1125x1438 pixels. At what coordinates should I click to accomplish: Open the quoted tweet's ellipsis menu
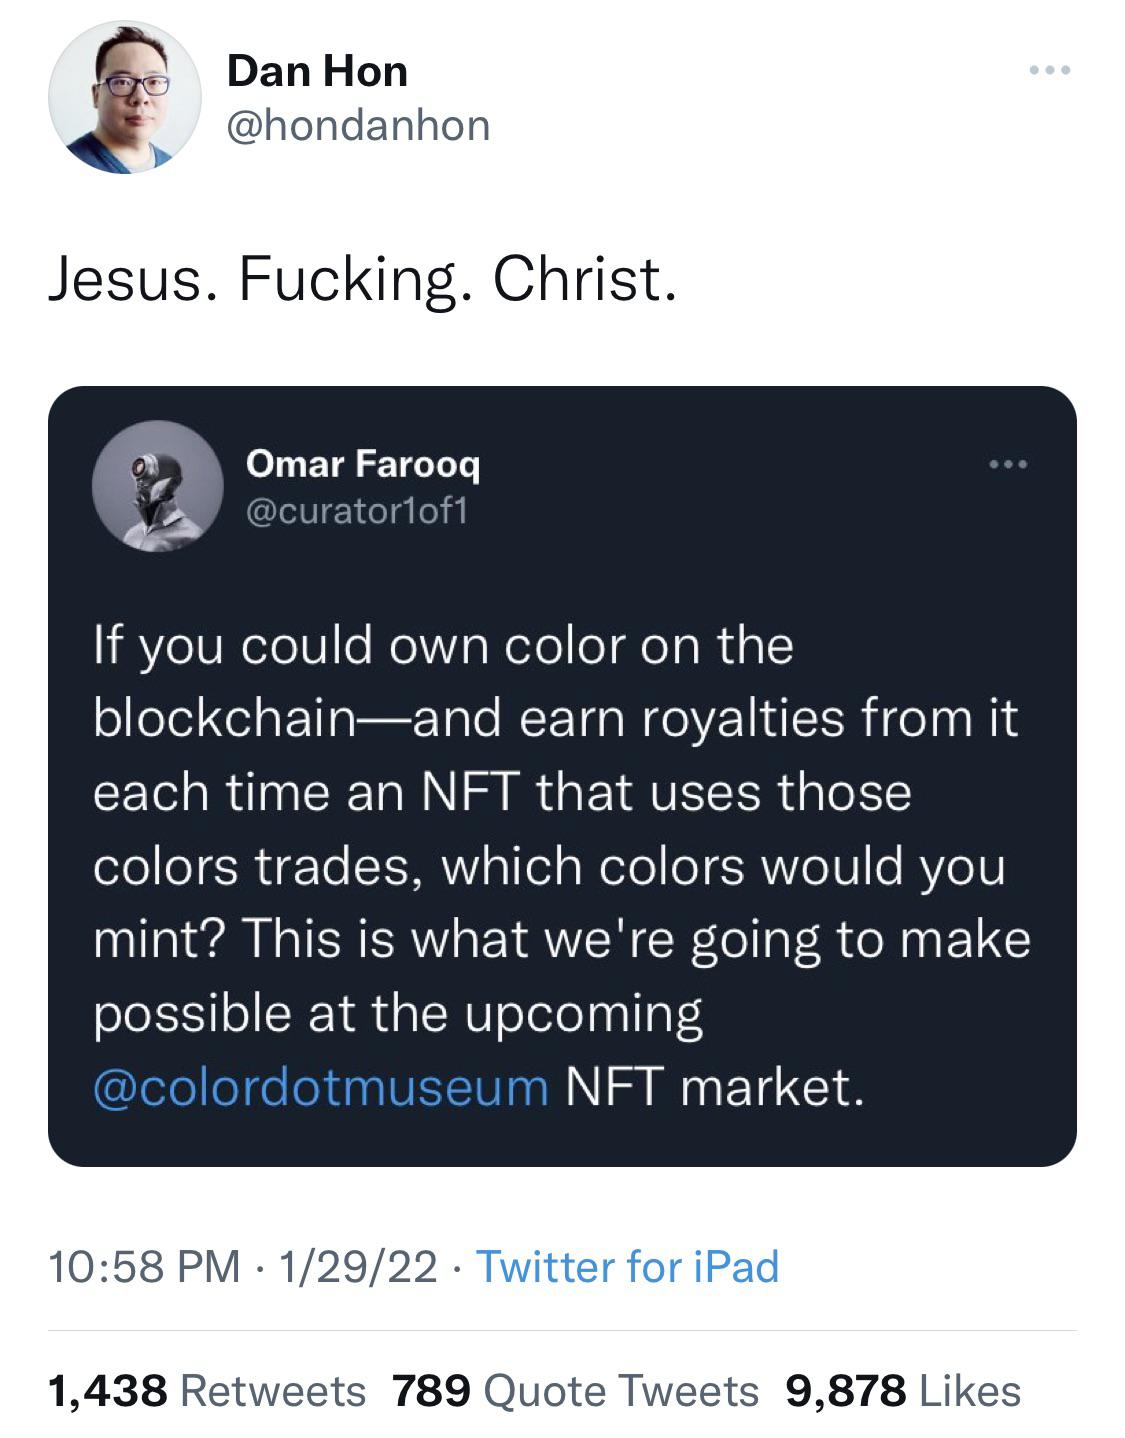pyautogui.click(x=1008, y=465)
